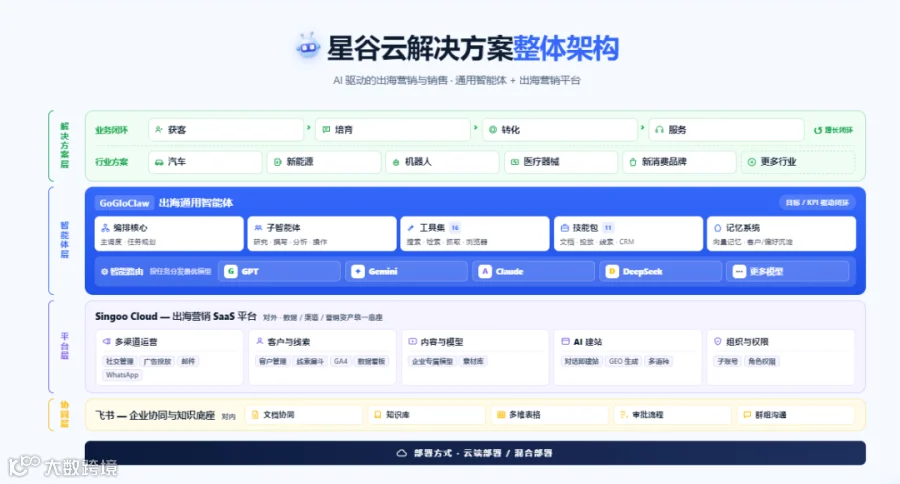The width and height of the screenshot is (900, 484).
Task: Click the 业务闭环 row label
Action: tap(111, 130)
